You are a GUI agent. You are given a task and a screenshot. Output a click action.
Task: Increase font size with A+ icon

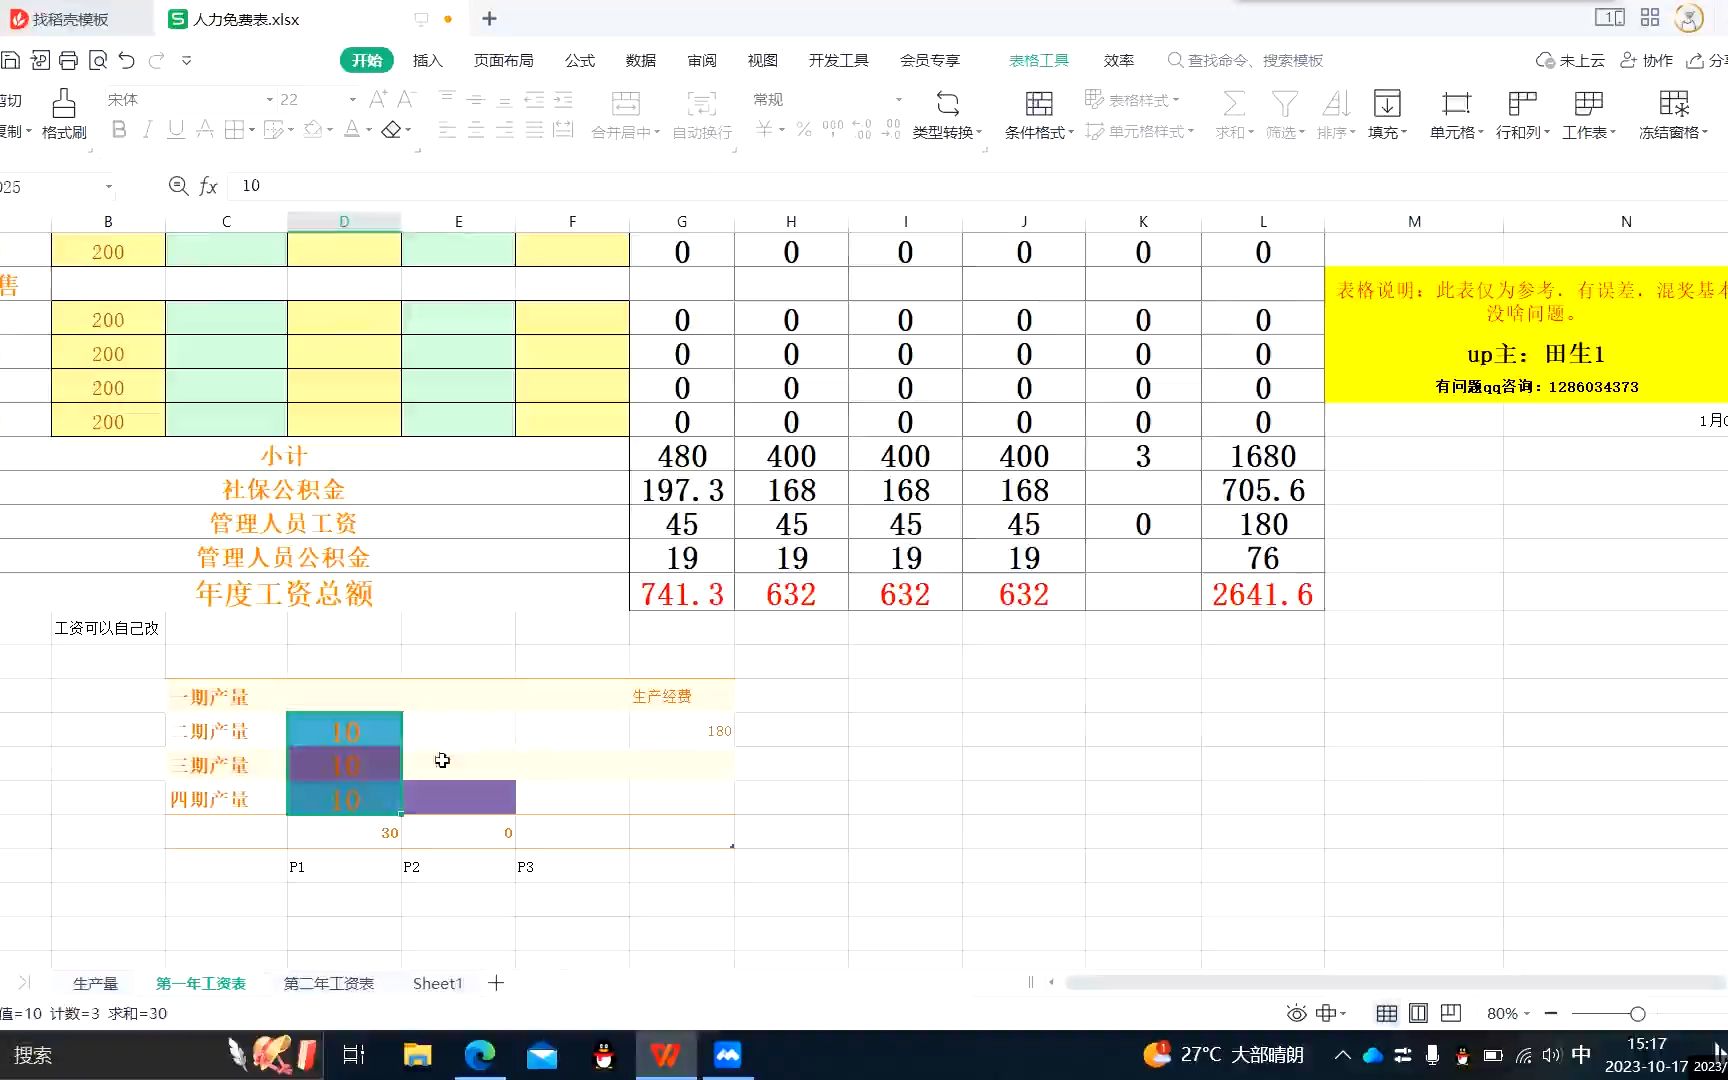pyautogui.click(x=378, y=99)
